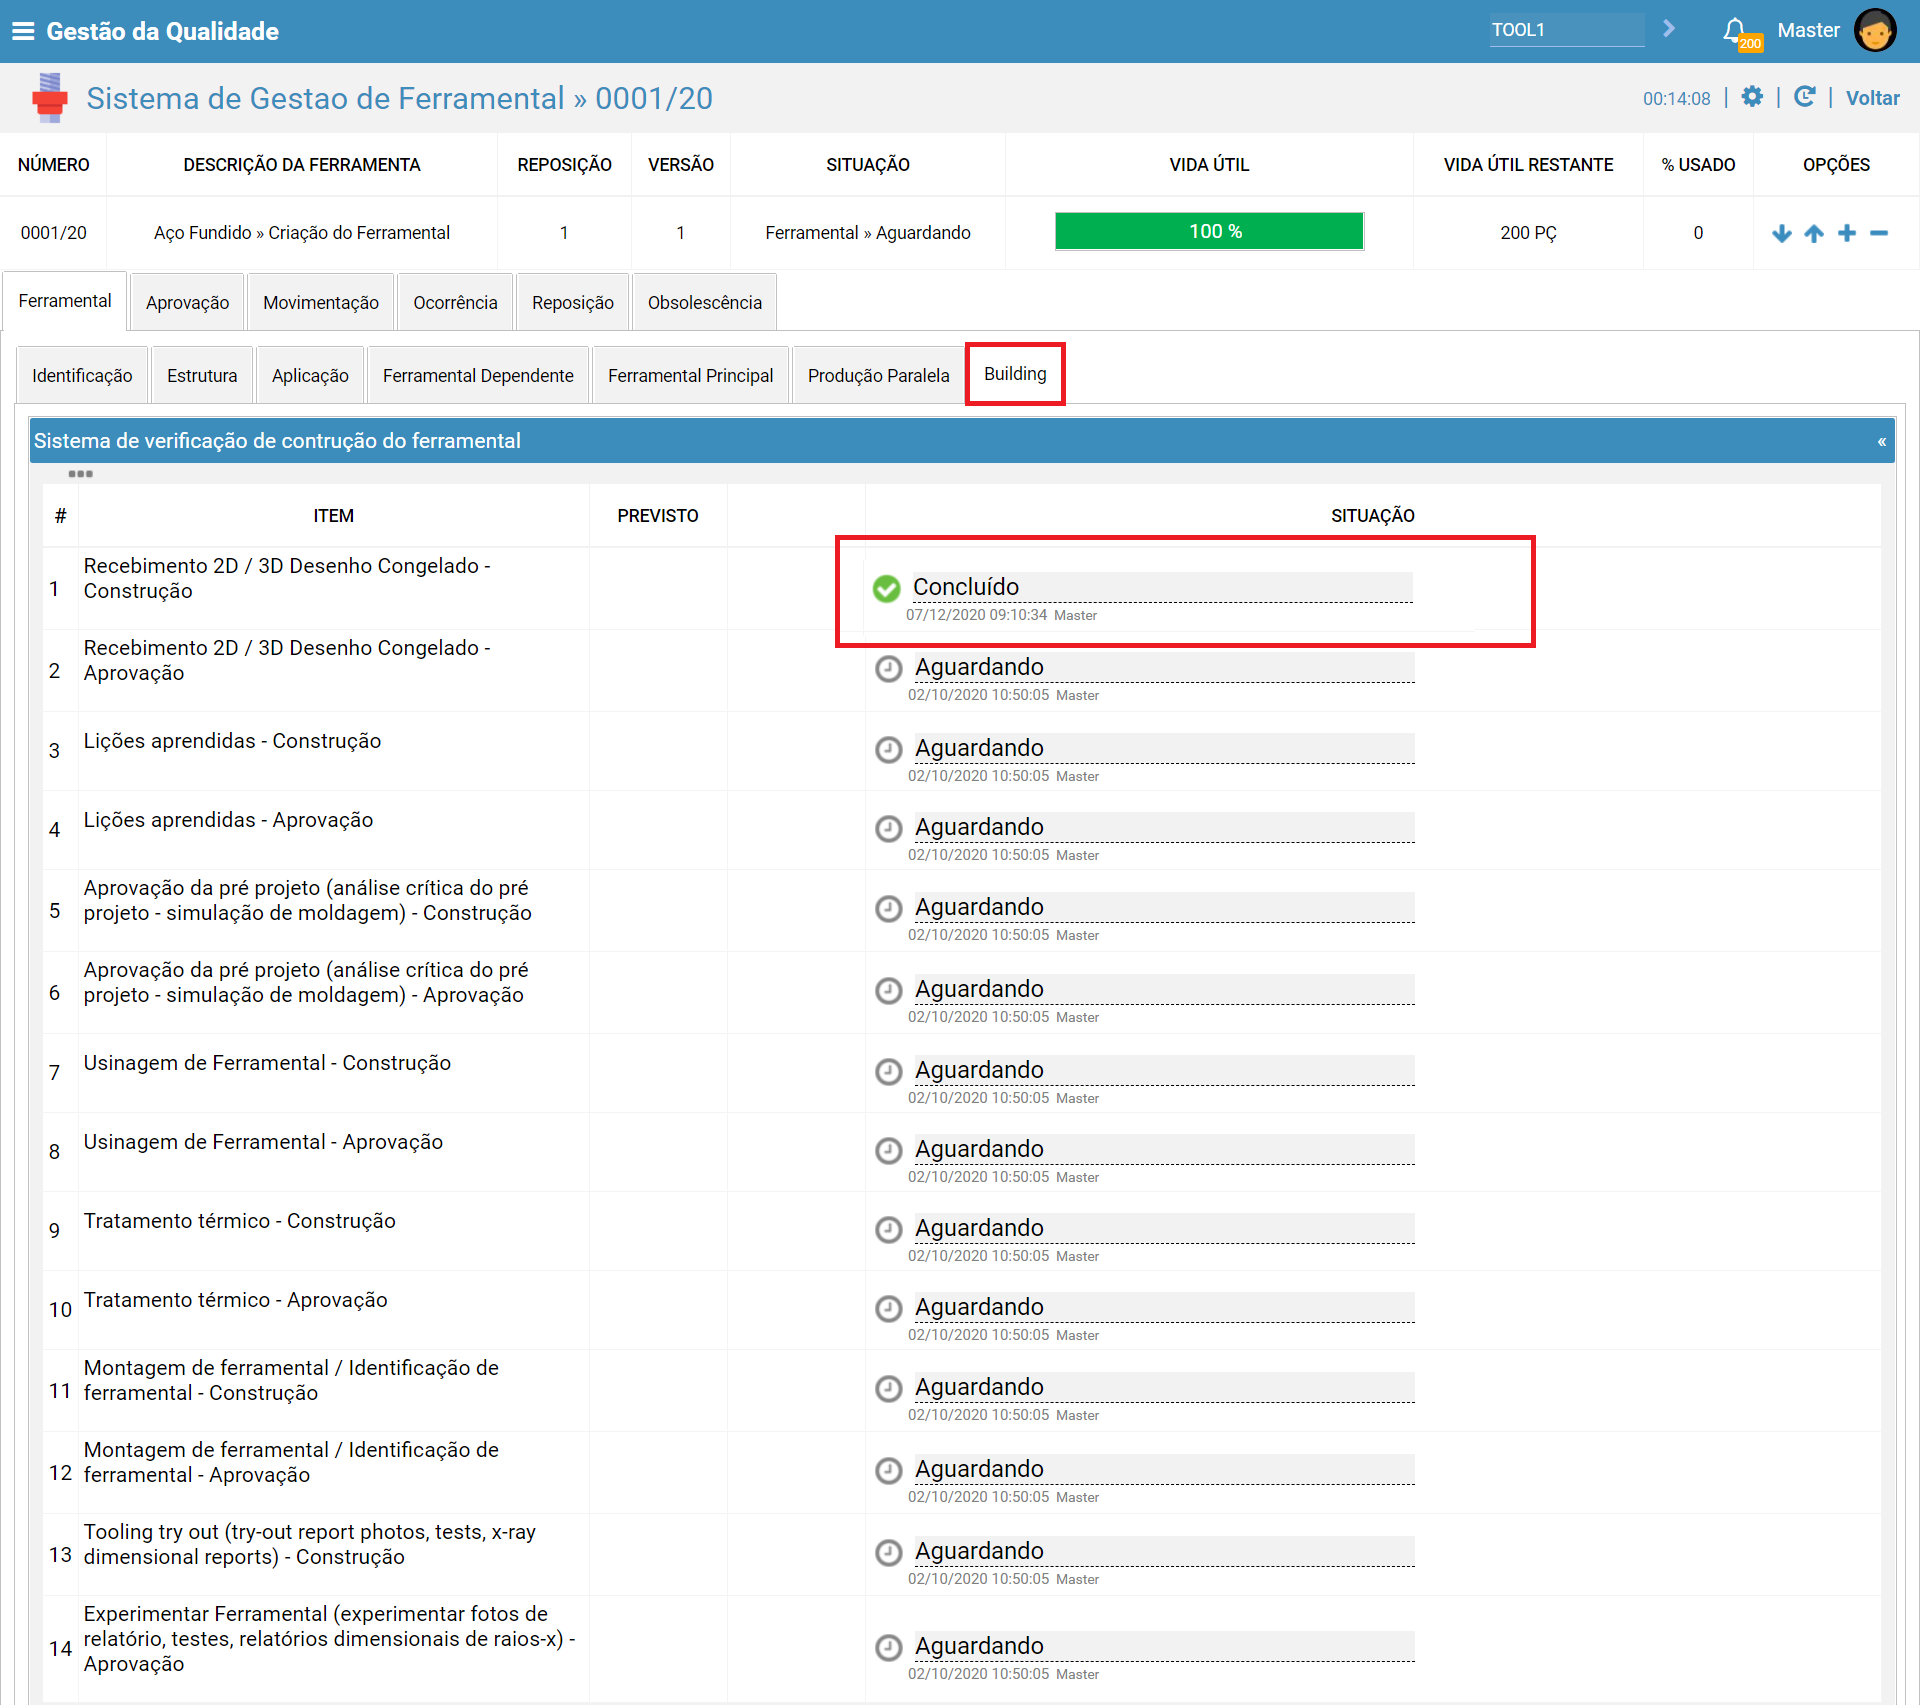Click the TOOL1 input field
The width and height of the screenshot is (1923, 1705).
click(x=1569, y=30)
